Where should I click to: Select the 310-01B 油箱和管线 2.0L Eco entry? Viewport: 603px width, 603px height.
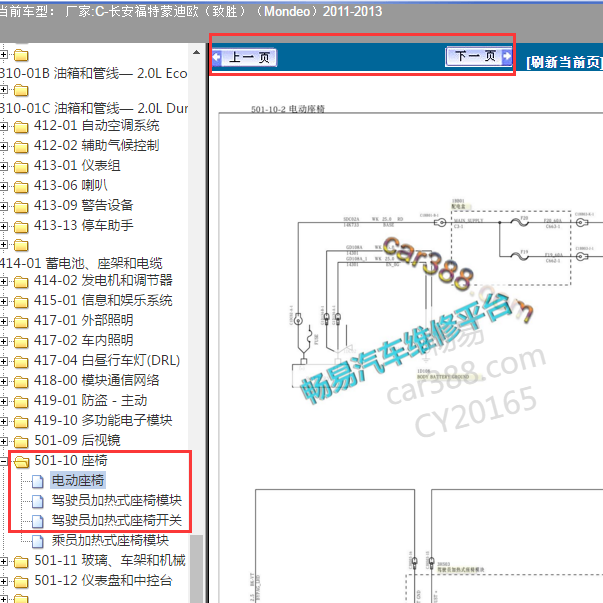point(93,73)
